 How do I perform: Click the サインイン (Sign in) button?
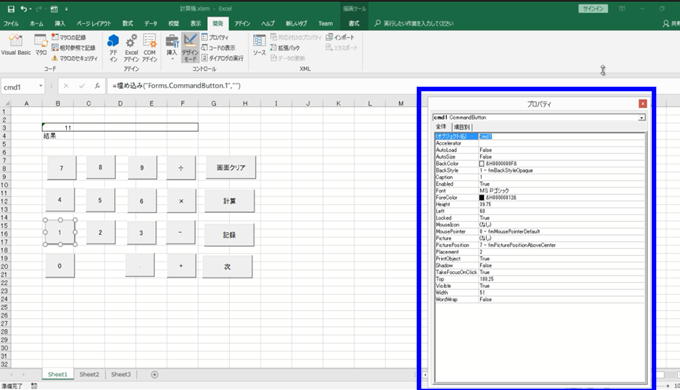click(593, 9)
